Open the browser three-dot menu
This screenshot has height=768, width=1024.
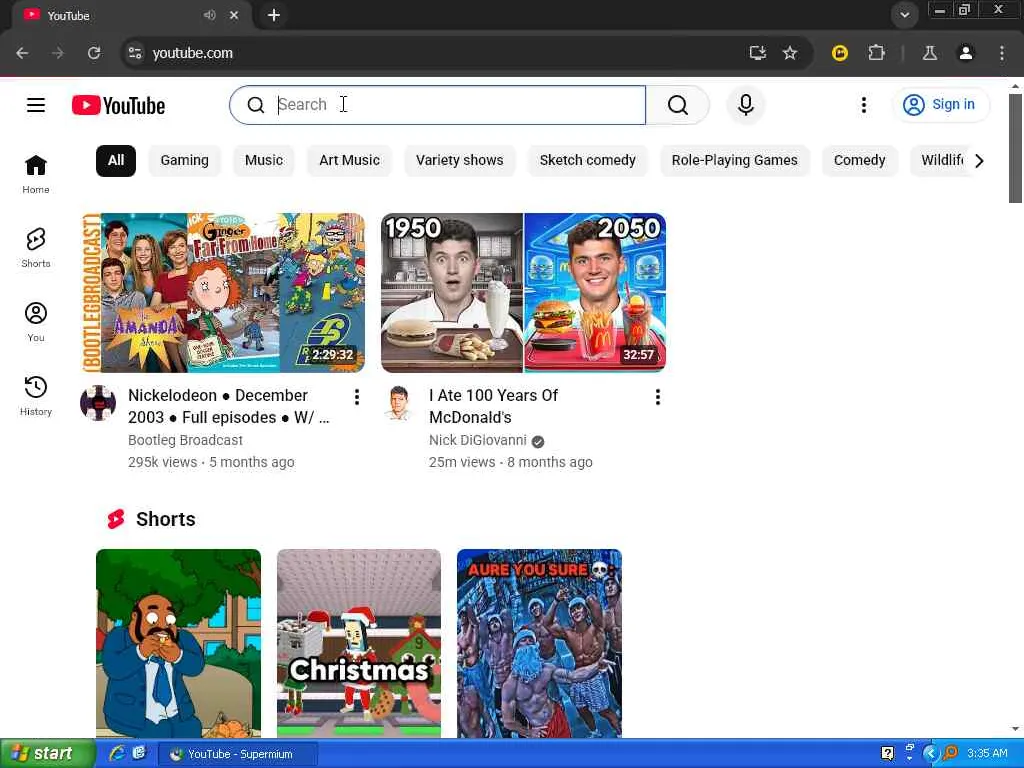[x=1002, y=53]
